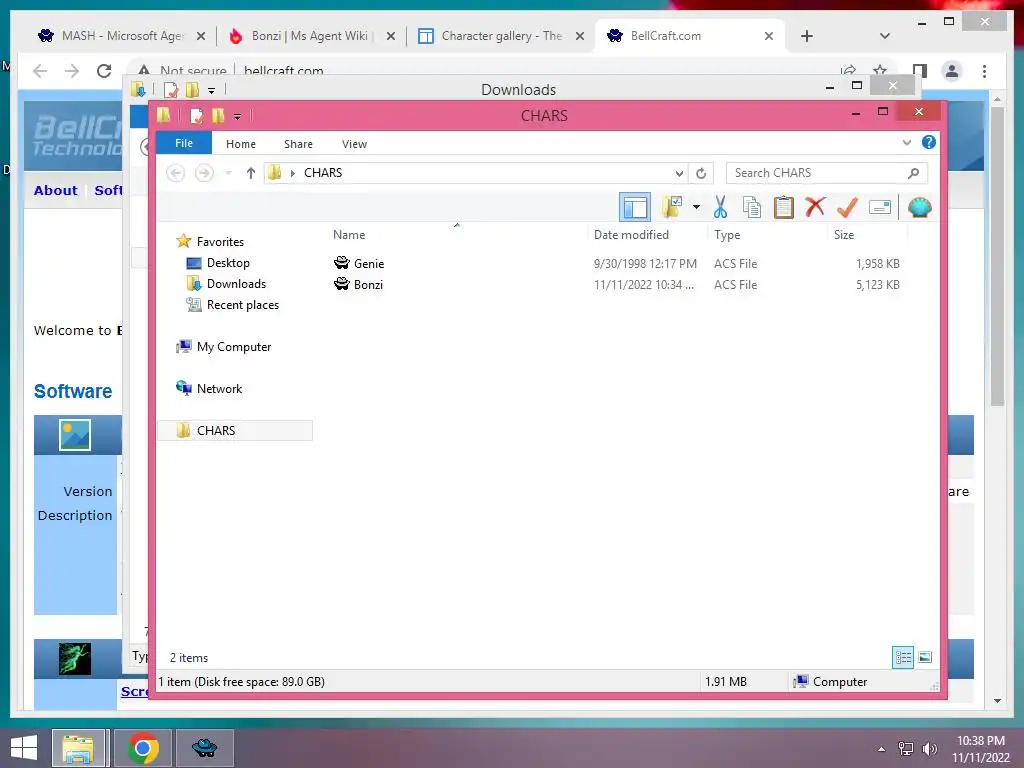Click the Rename toolbar icon
Viewport: 1024px width, 768px height.
coord(880,207)
